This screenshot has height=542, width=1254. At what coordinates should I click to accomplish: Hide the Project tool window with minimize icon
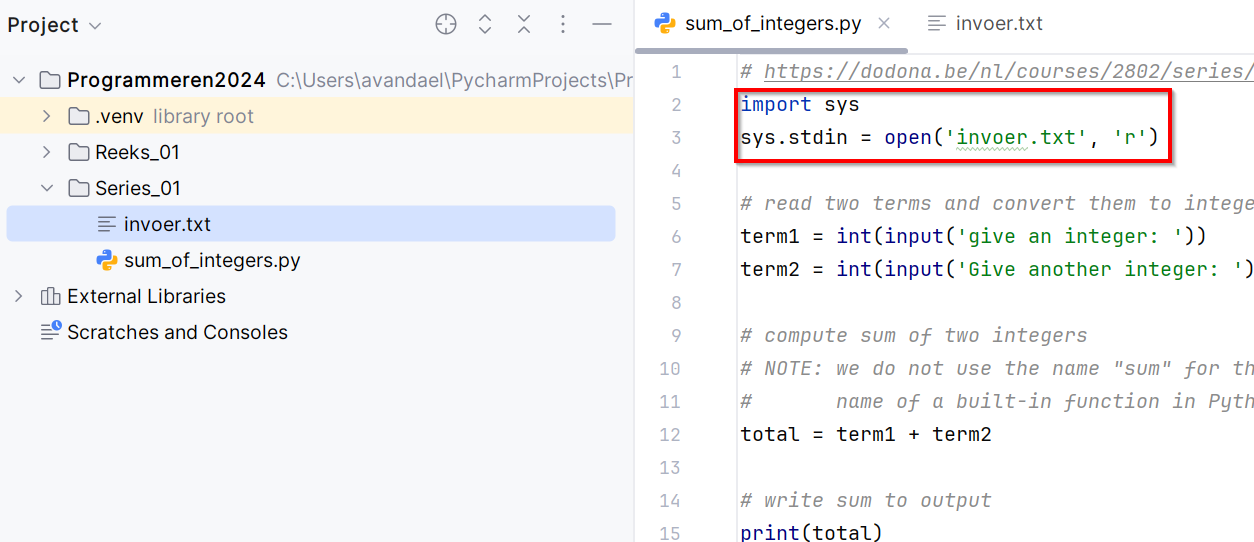point(602,25)
